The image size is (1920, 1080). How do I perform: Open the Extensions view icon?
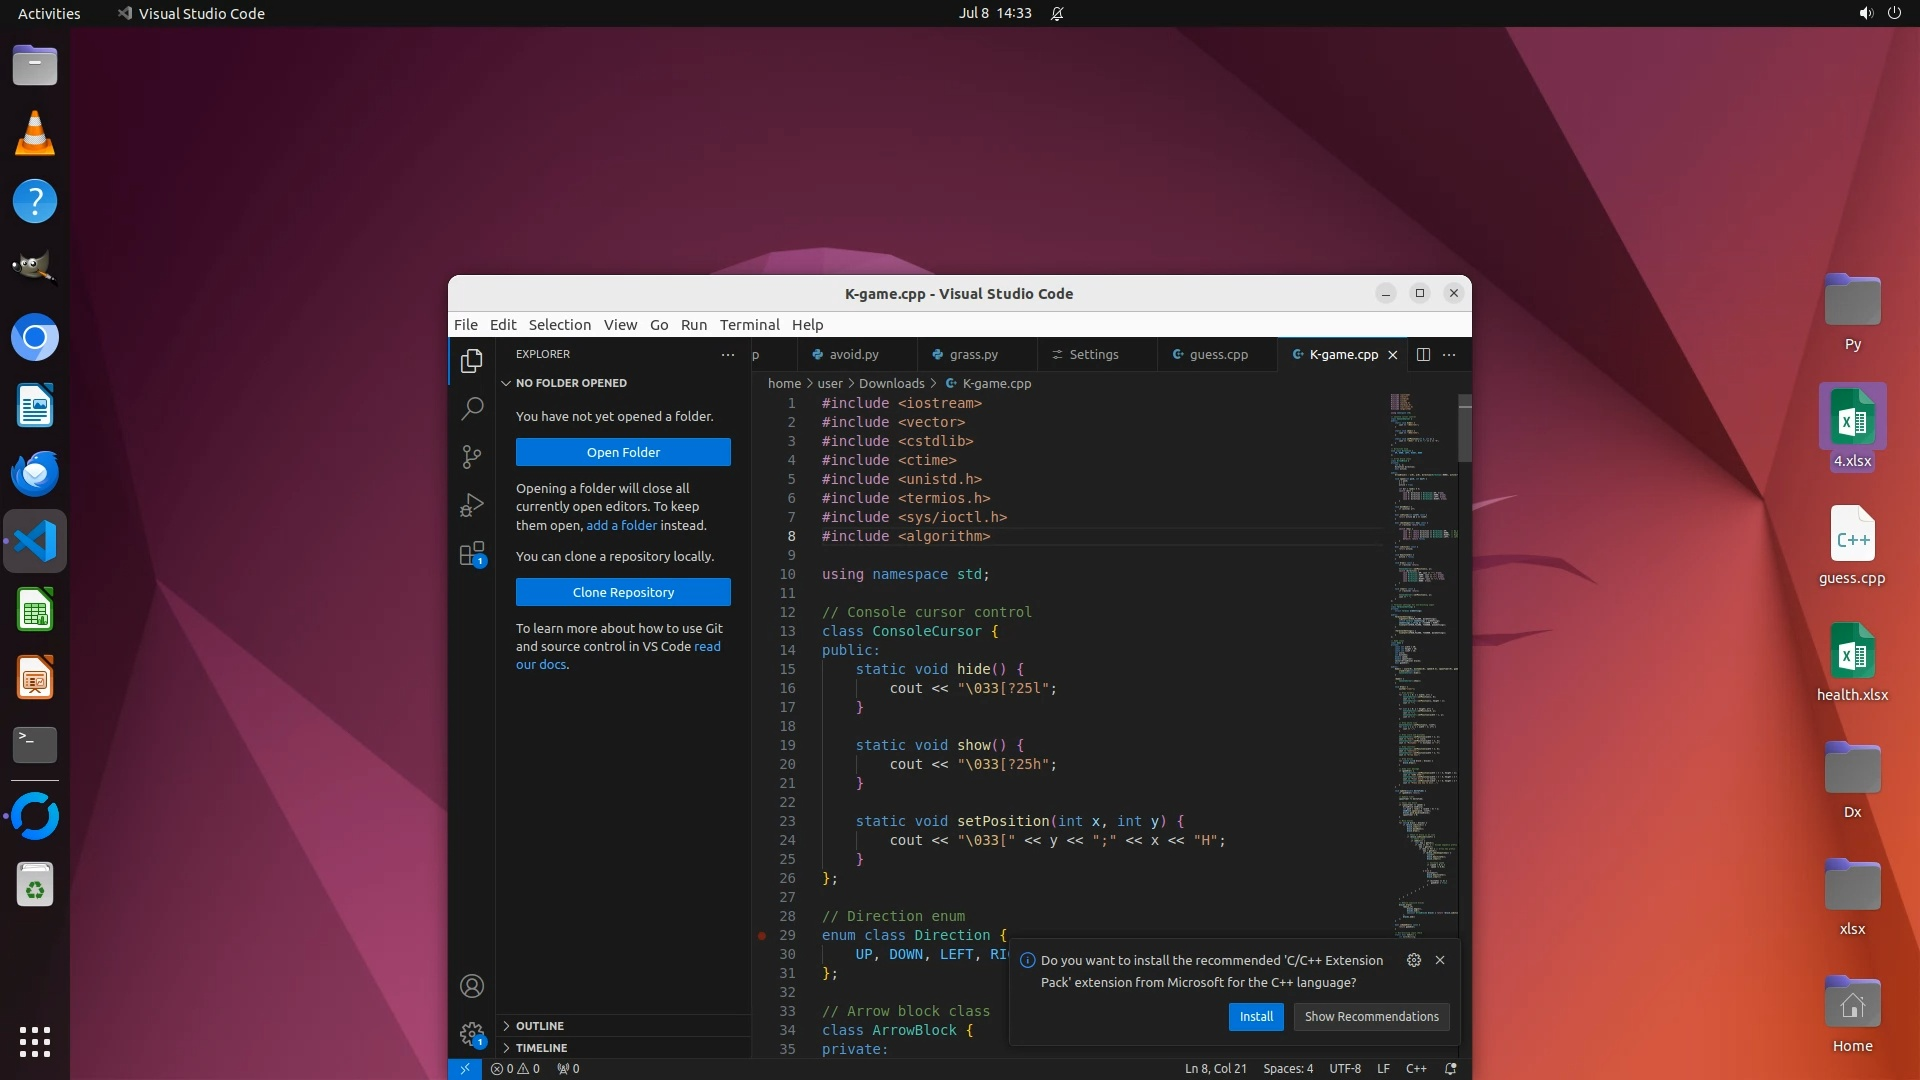(472, 554)
